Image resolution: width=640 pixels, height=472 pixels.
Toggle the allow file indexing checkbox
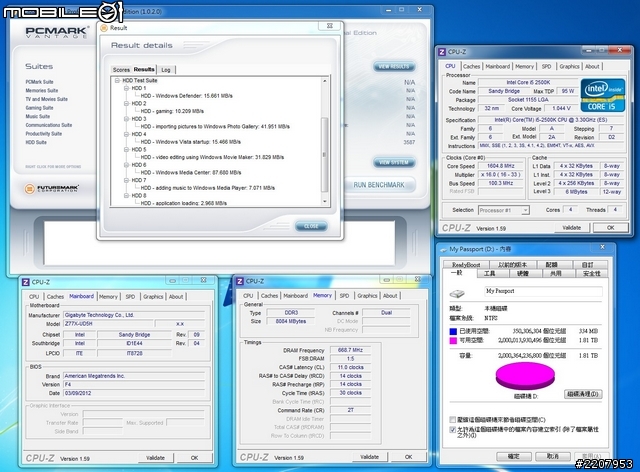pyautogui.click(x=452, y=430)
